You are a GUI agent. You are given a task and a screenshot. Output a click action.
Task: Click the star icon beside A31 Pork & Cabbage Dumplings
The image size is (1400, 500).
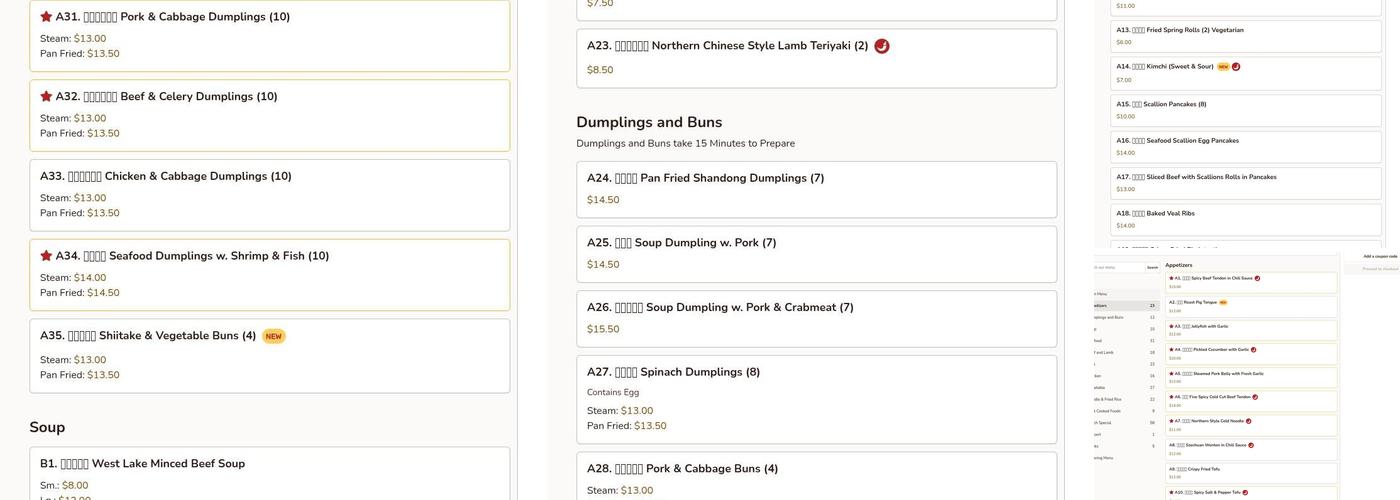coord(46,17)
